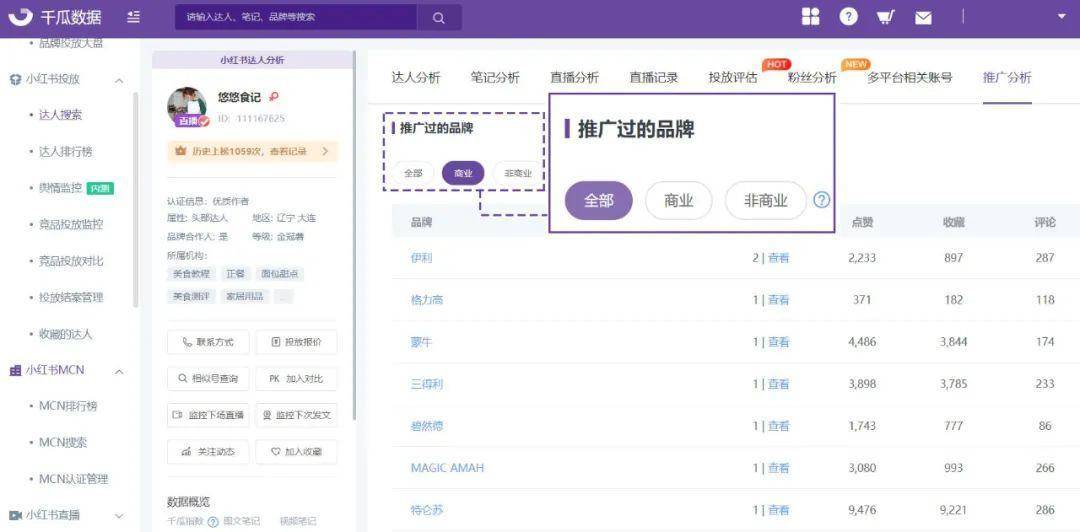
Task: Expand more tags via the ellipsis chip
Action: point(284,296)
